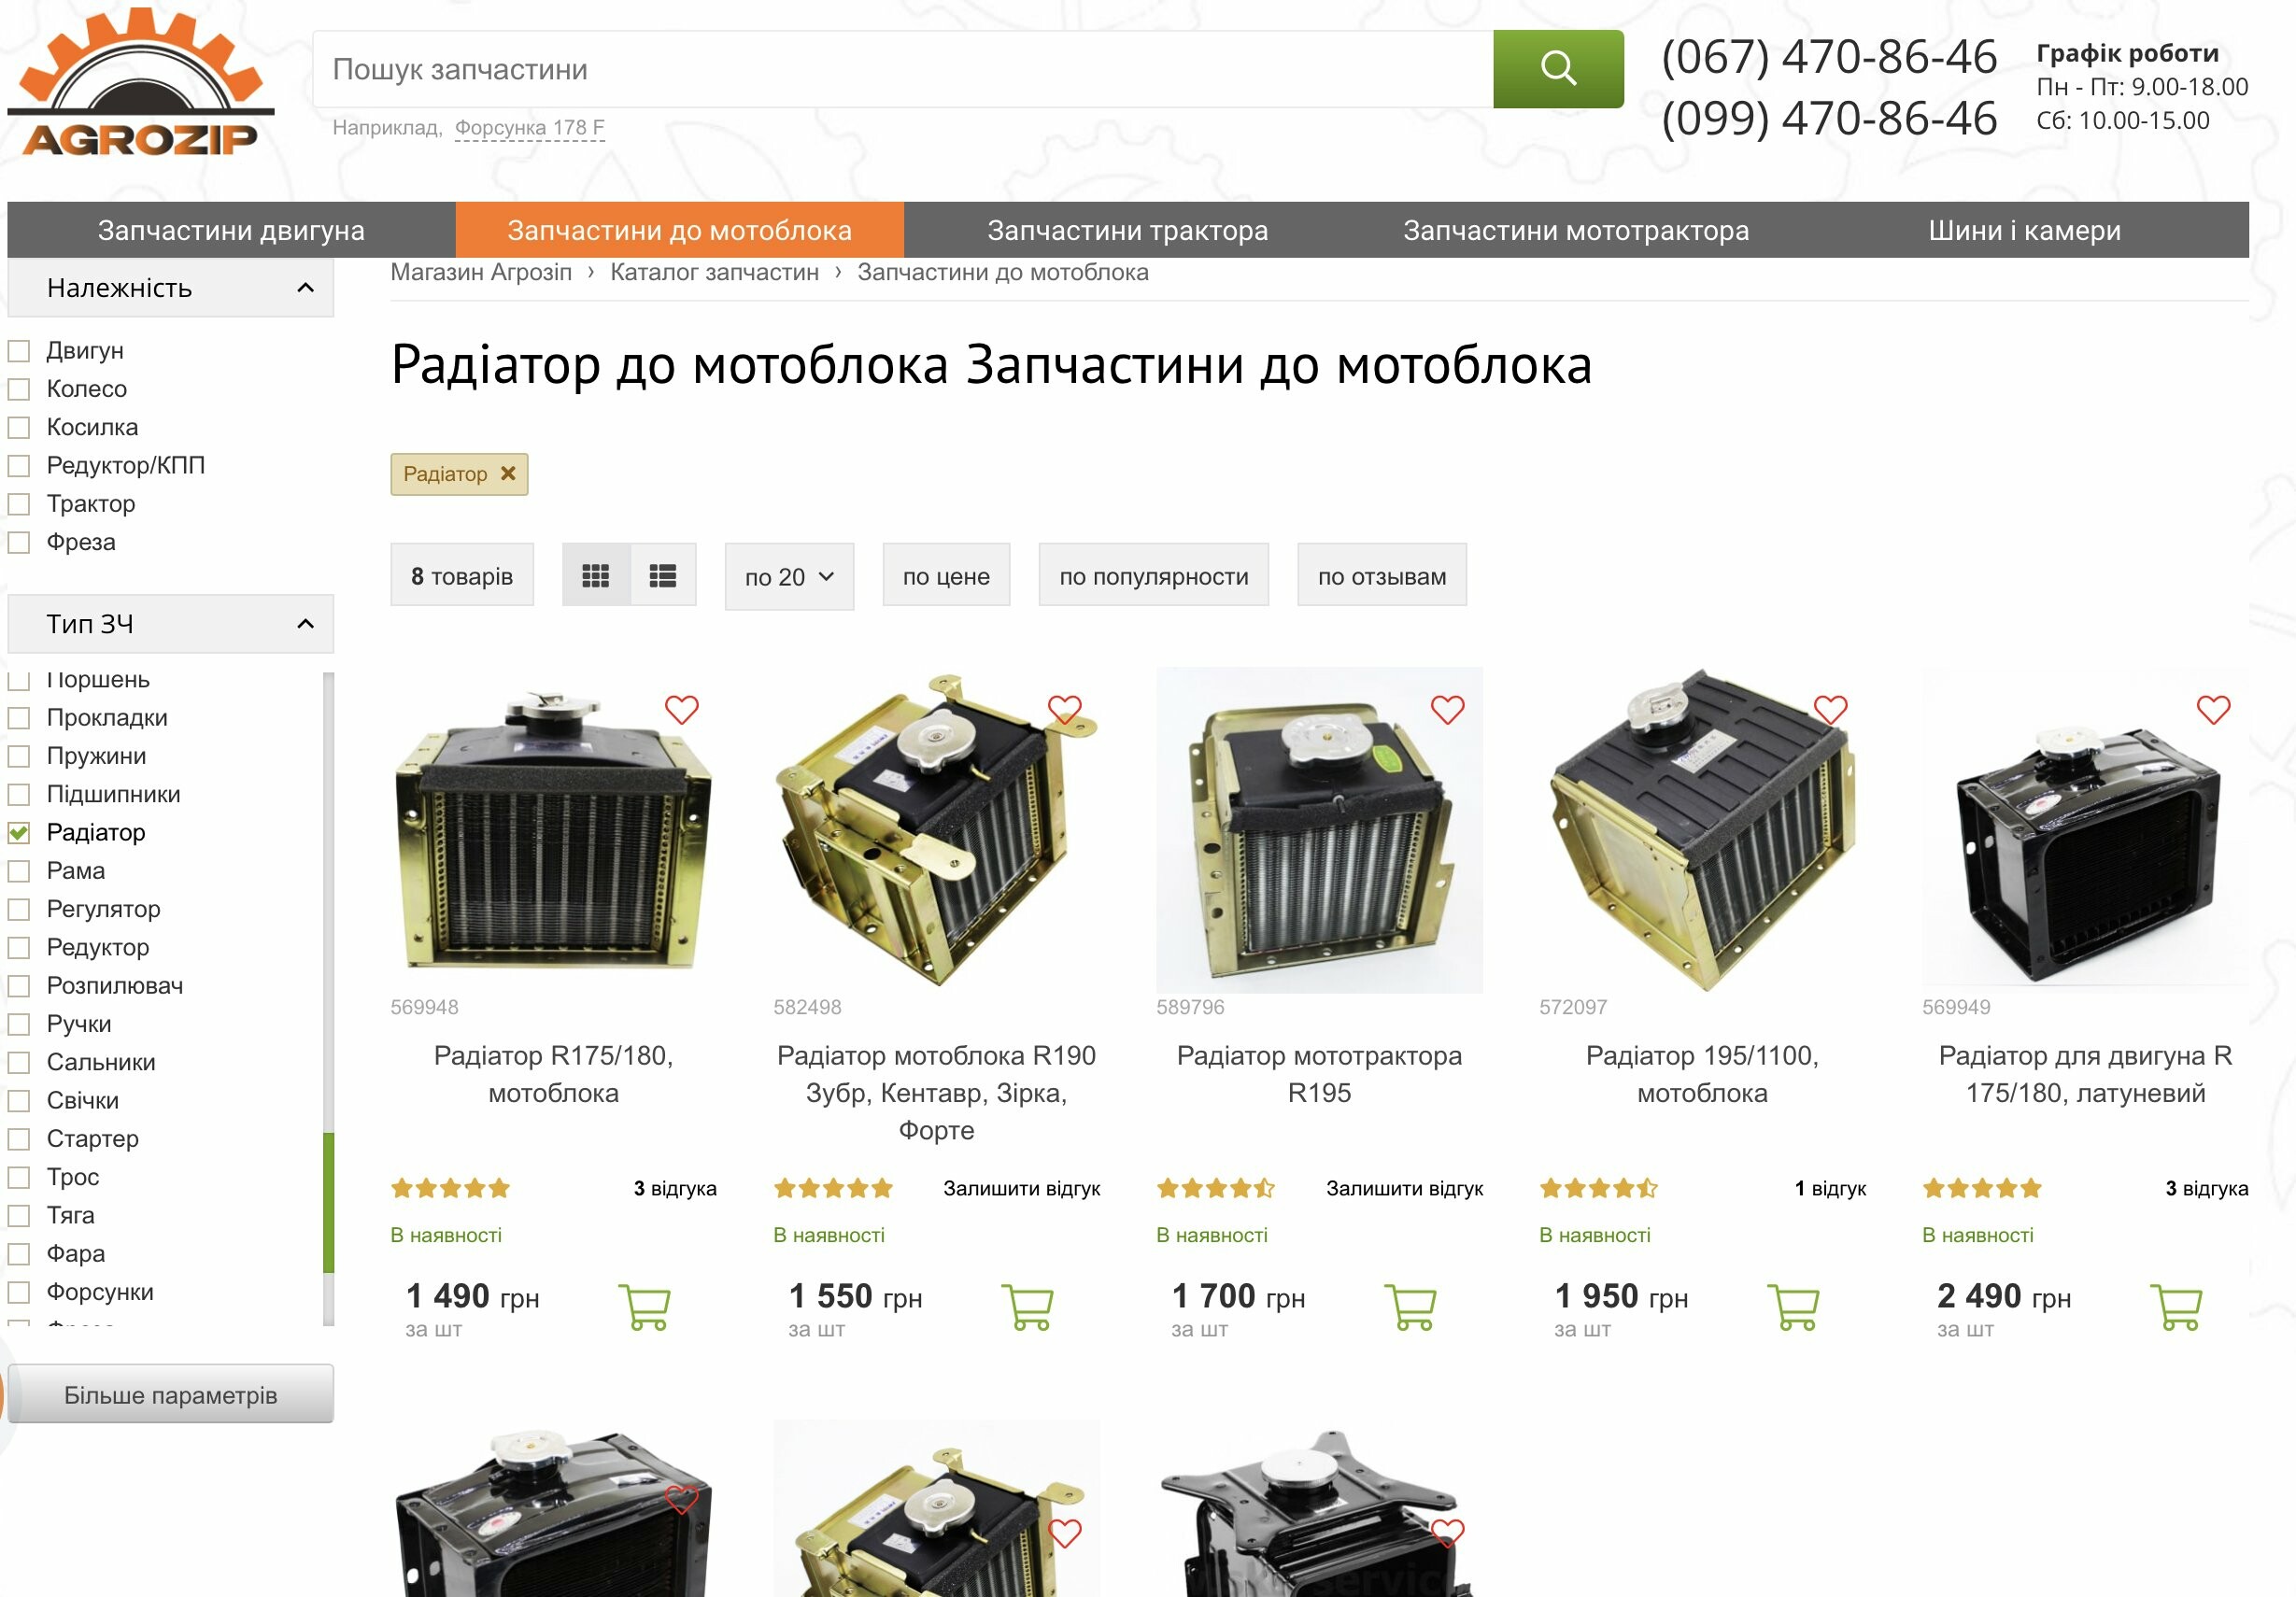
Task: Click the green search magnifier button
Action: (x=1557, y=69)
